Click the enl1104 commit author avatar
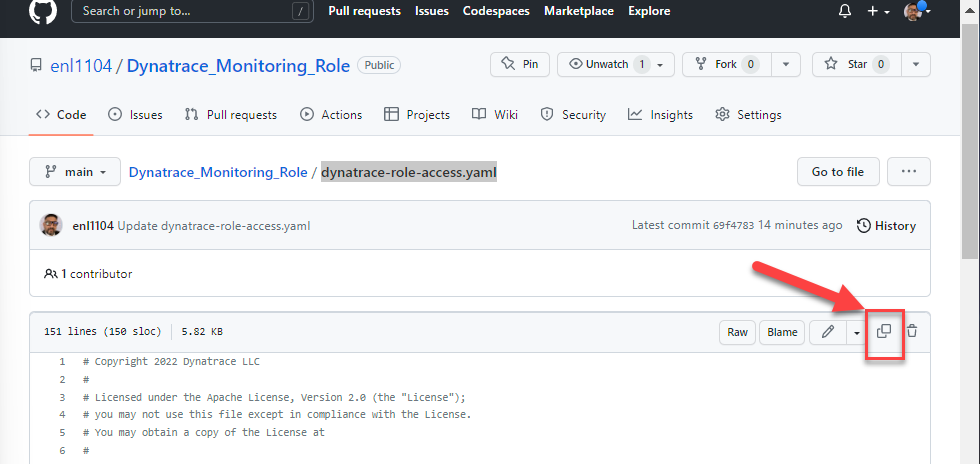The image size is (980, 464). point(51,225)
